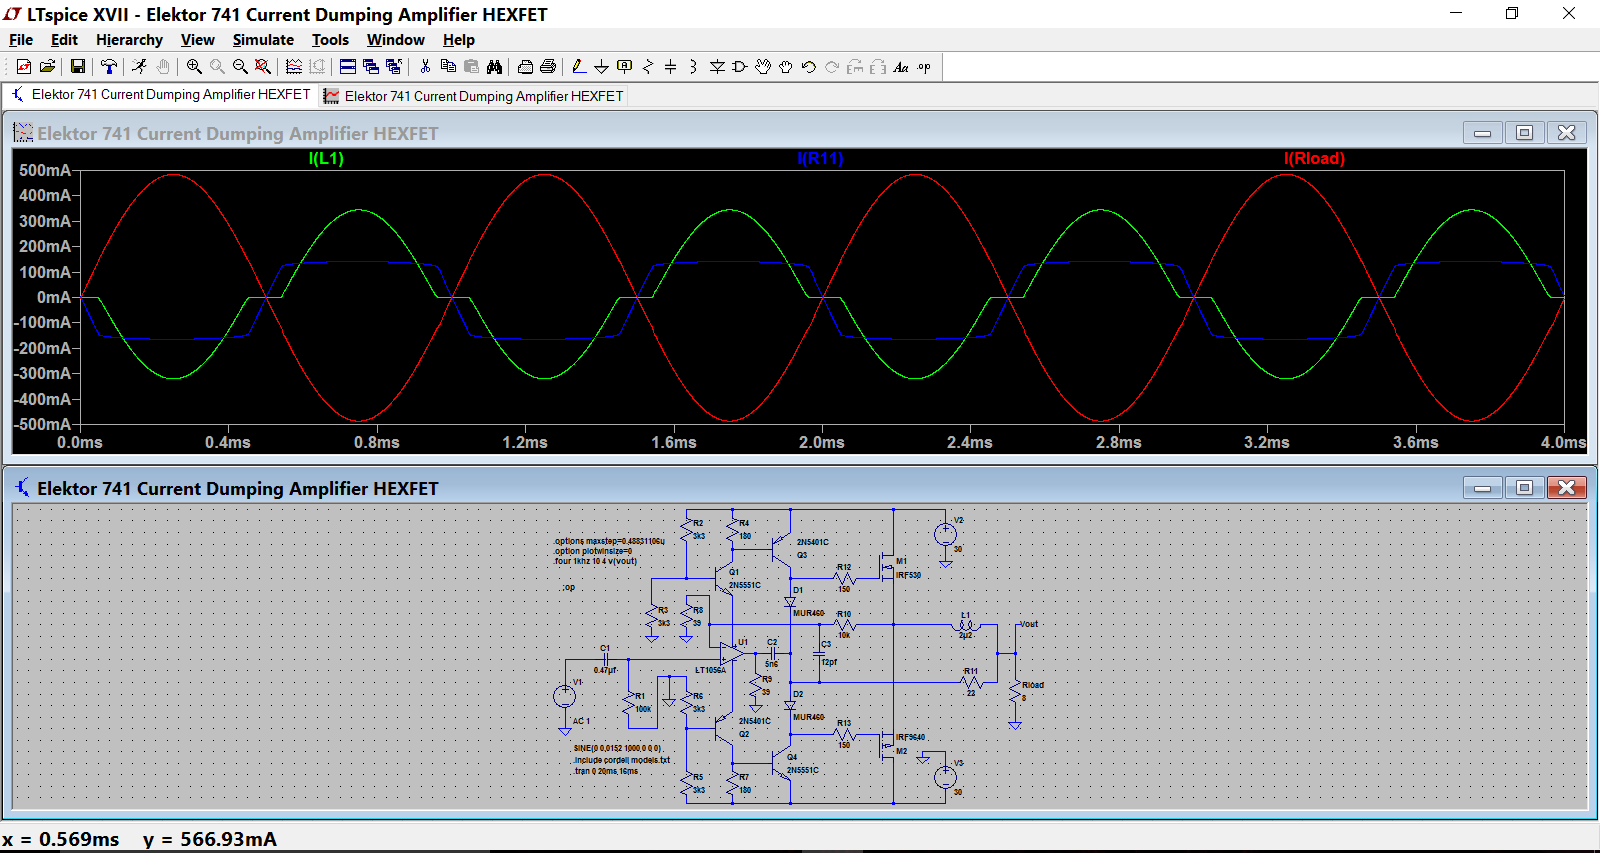The height and width of the screenshot is (853, 1600).
Task: Open Find with the binoculars icon
Action: click(x=494, y=67)
